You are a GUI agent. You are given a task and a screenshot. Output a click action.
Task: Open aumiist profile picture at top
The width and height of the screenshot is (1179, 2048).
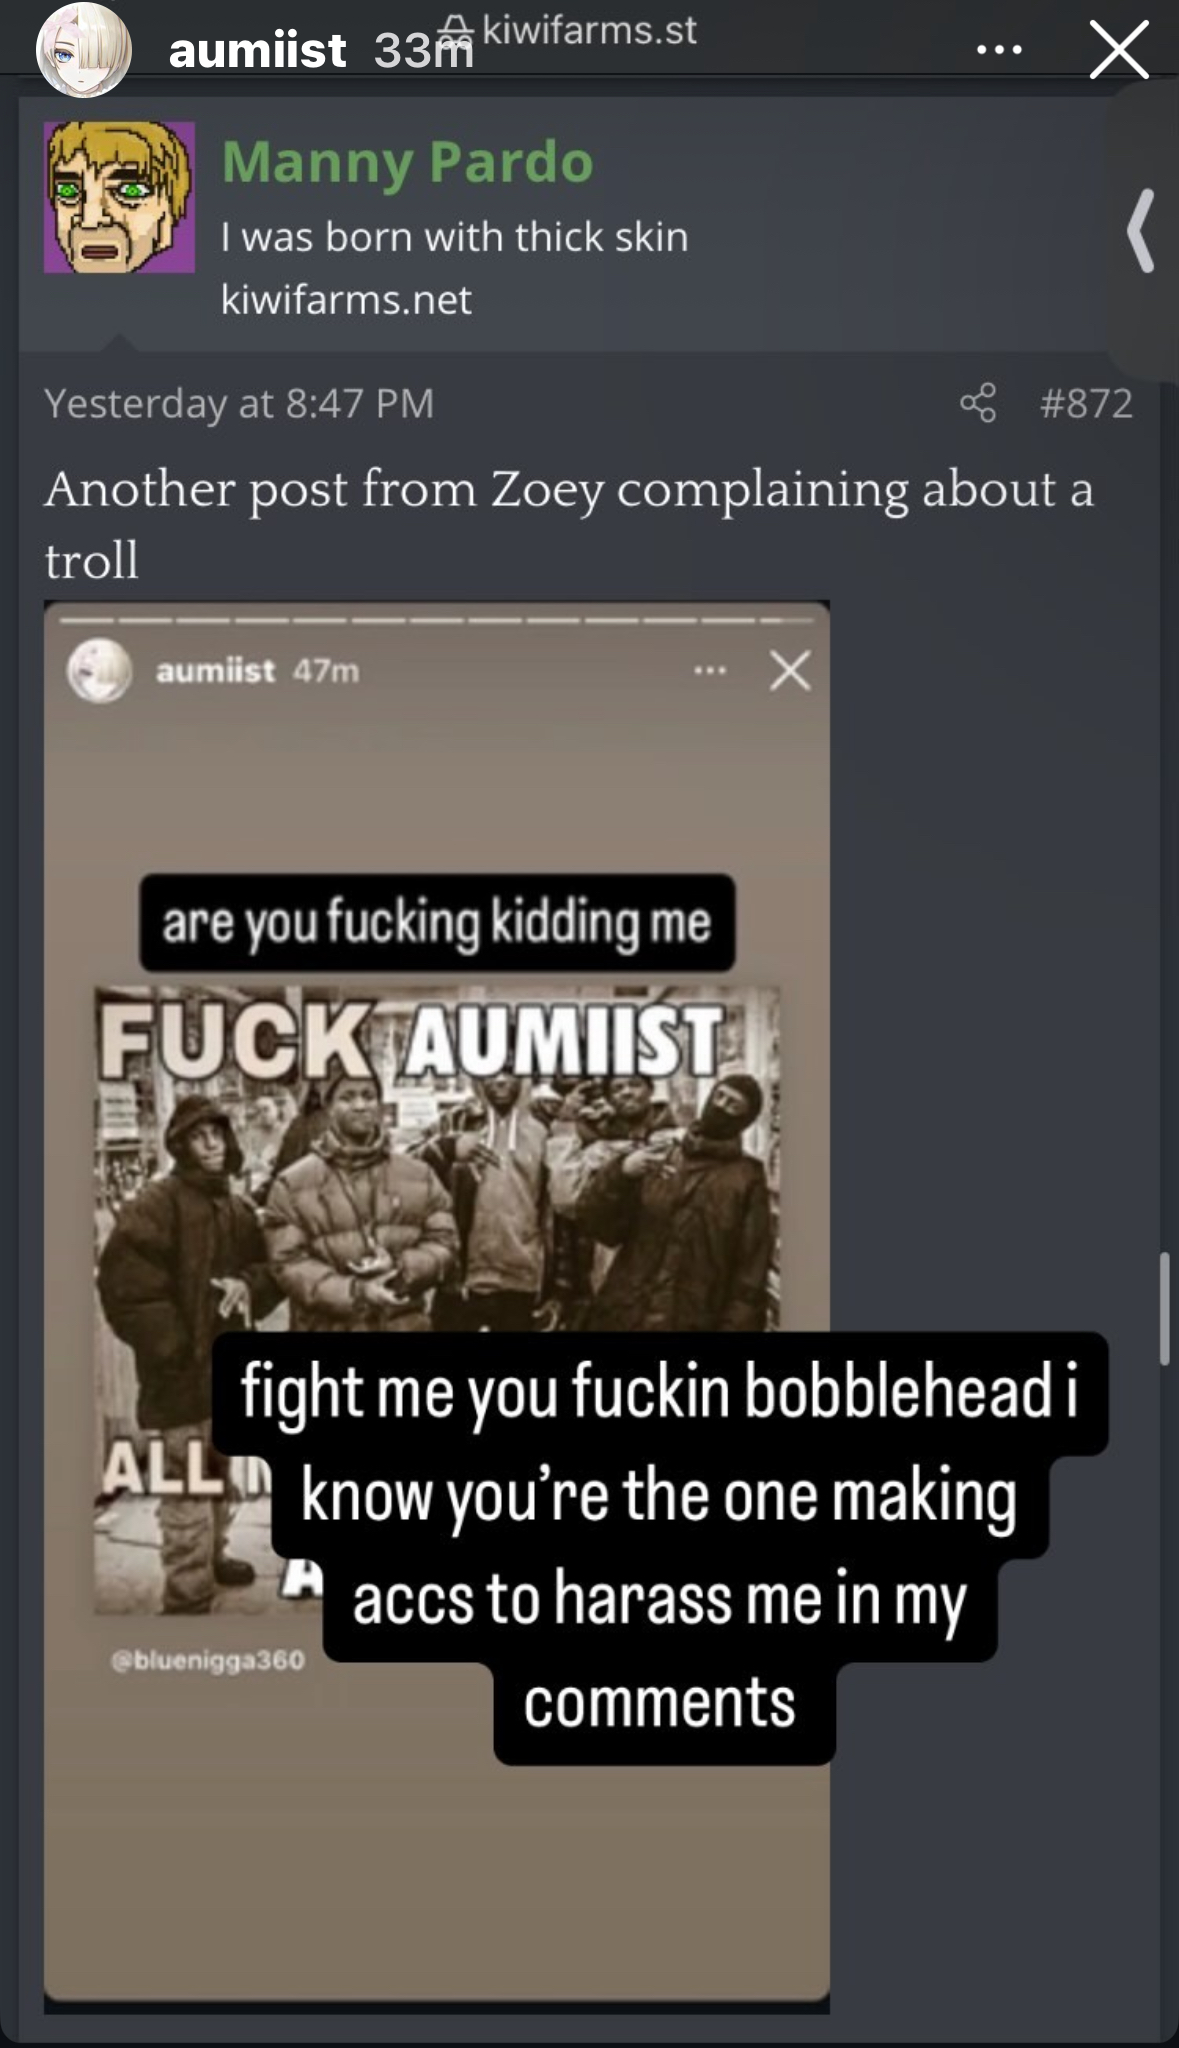point(84,50)
